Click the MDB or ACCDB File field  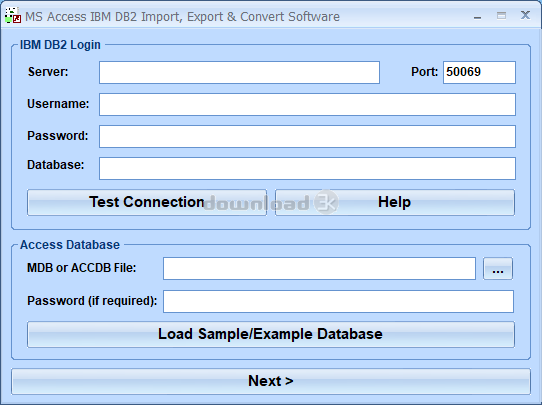[x=319, y=269]
